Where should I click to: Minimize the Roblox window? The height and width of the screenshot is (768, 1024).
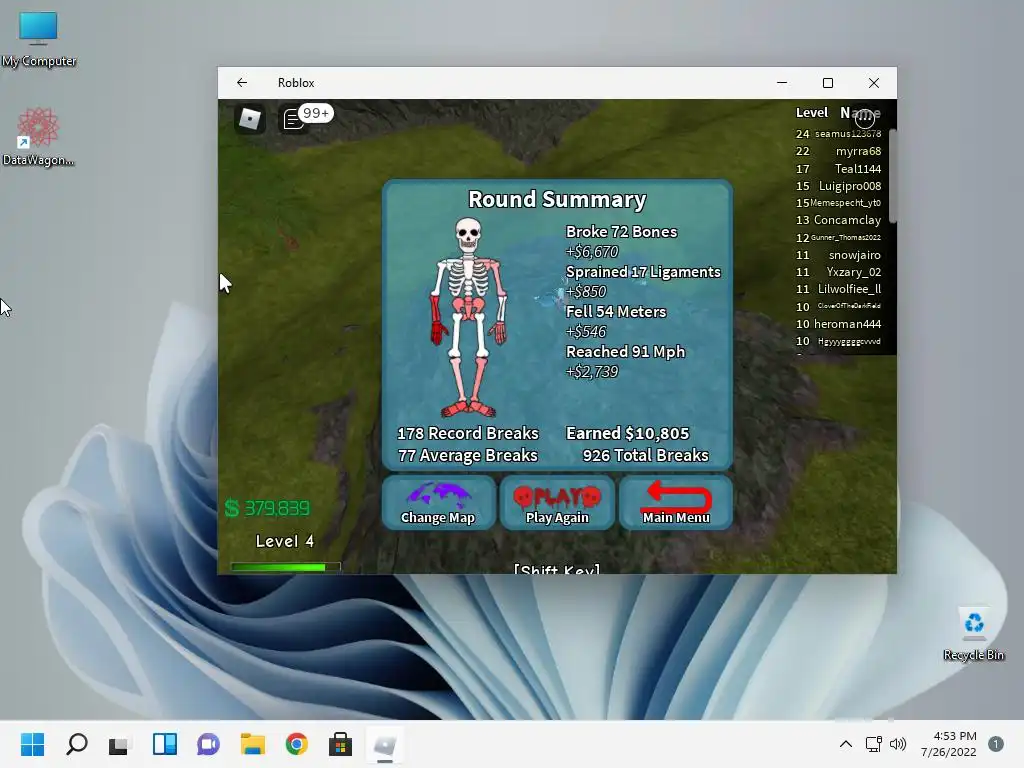click(x=782, y=83)
